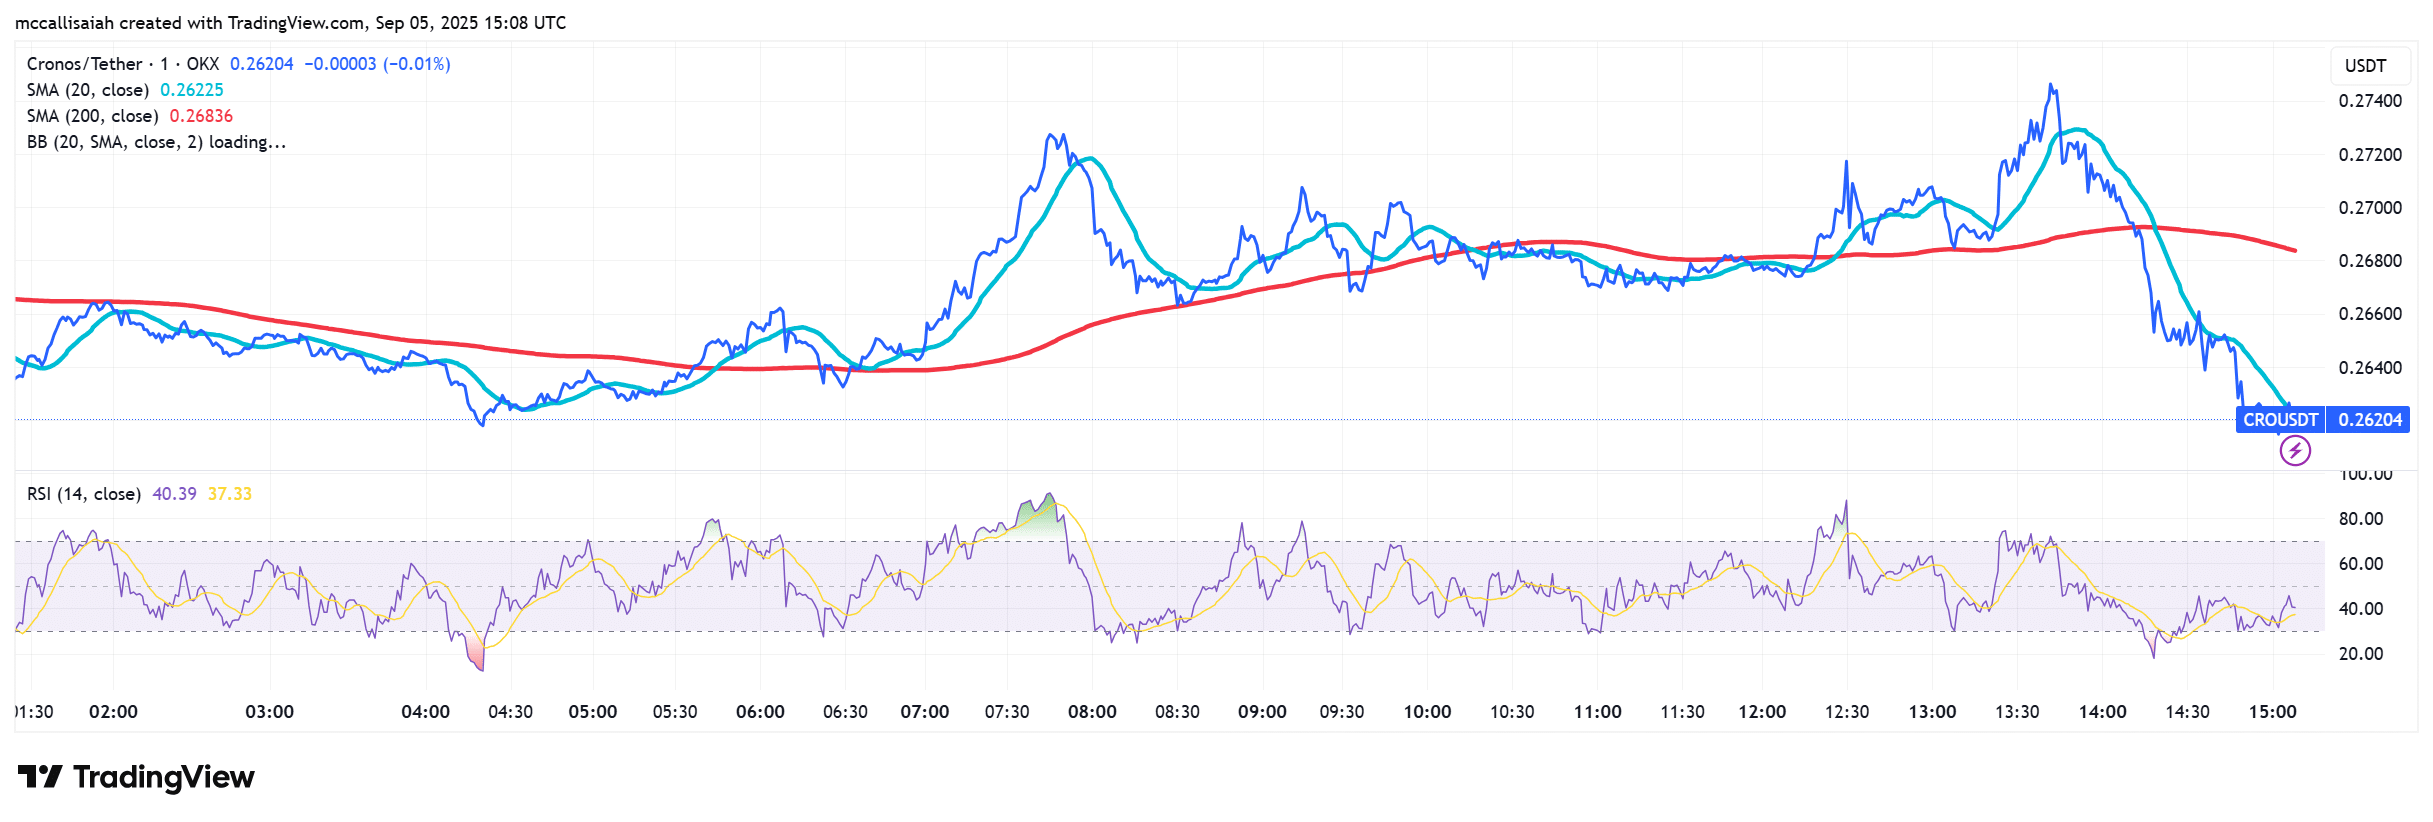This screenshot has width=2433, height=822.
Task: Click the 0.27400 price axis label
Action: pos(2369,101)
